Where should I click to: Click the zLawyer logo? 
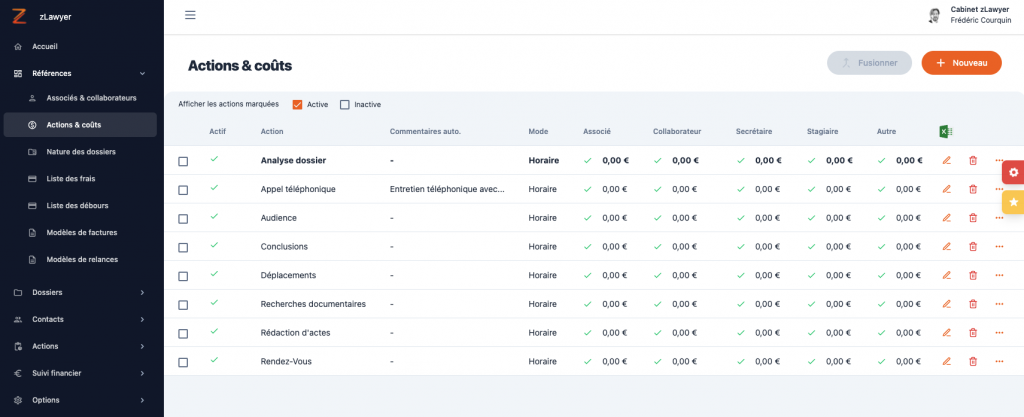[x=18, y=17]
